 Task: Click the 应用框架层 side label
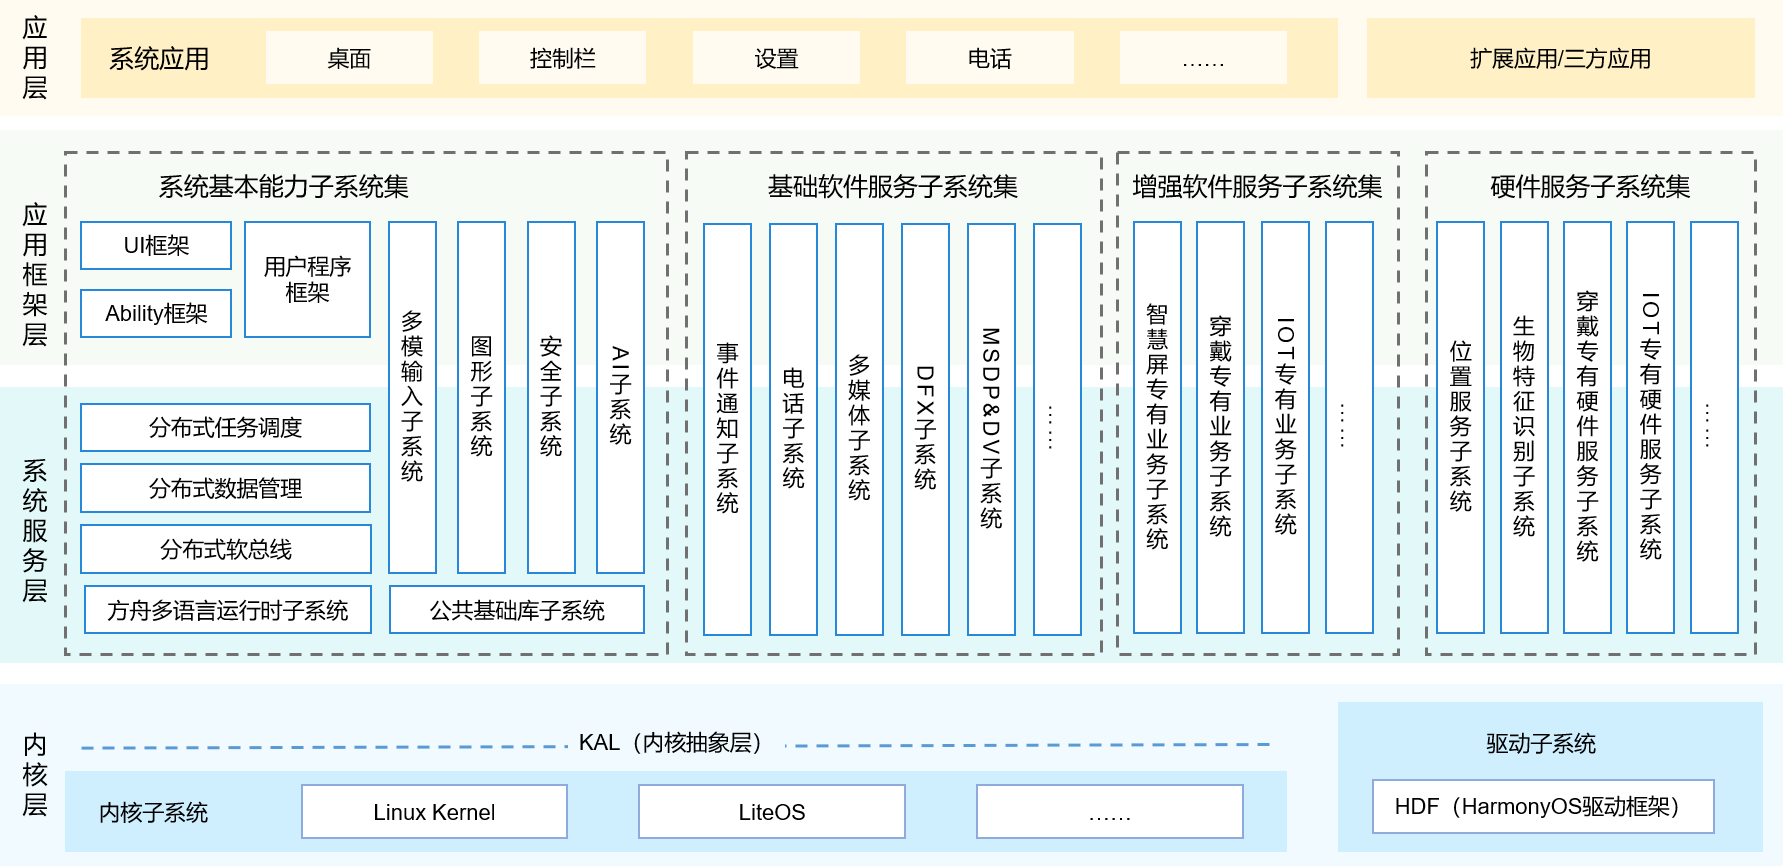tap(35, 275)
